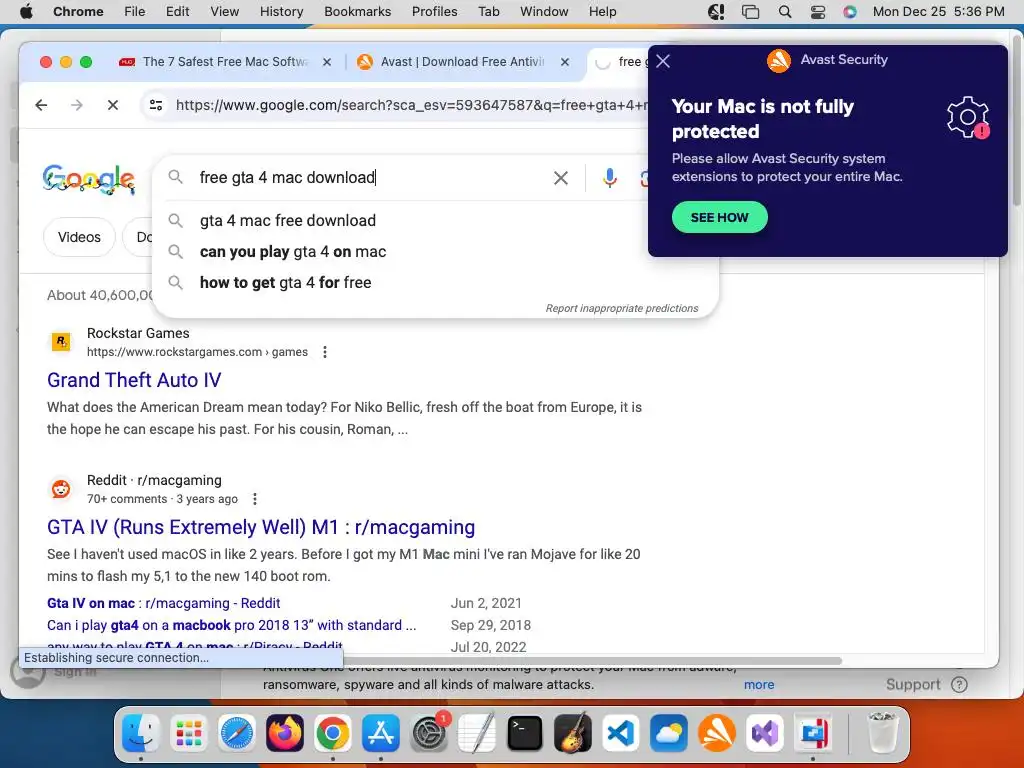Screen dimensions: 1024x768
Task: Open TextEdit from the Dock
Action: 477,733
